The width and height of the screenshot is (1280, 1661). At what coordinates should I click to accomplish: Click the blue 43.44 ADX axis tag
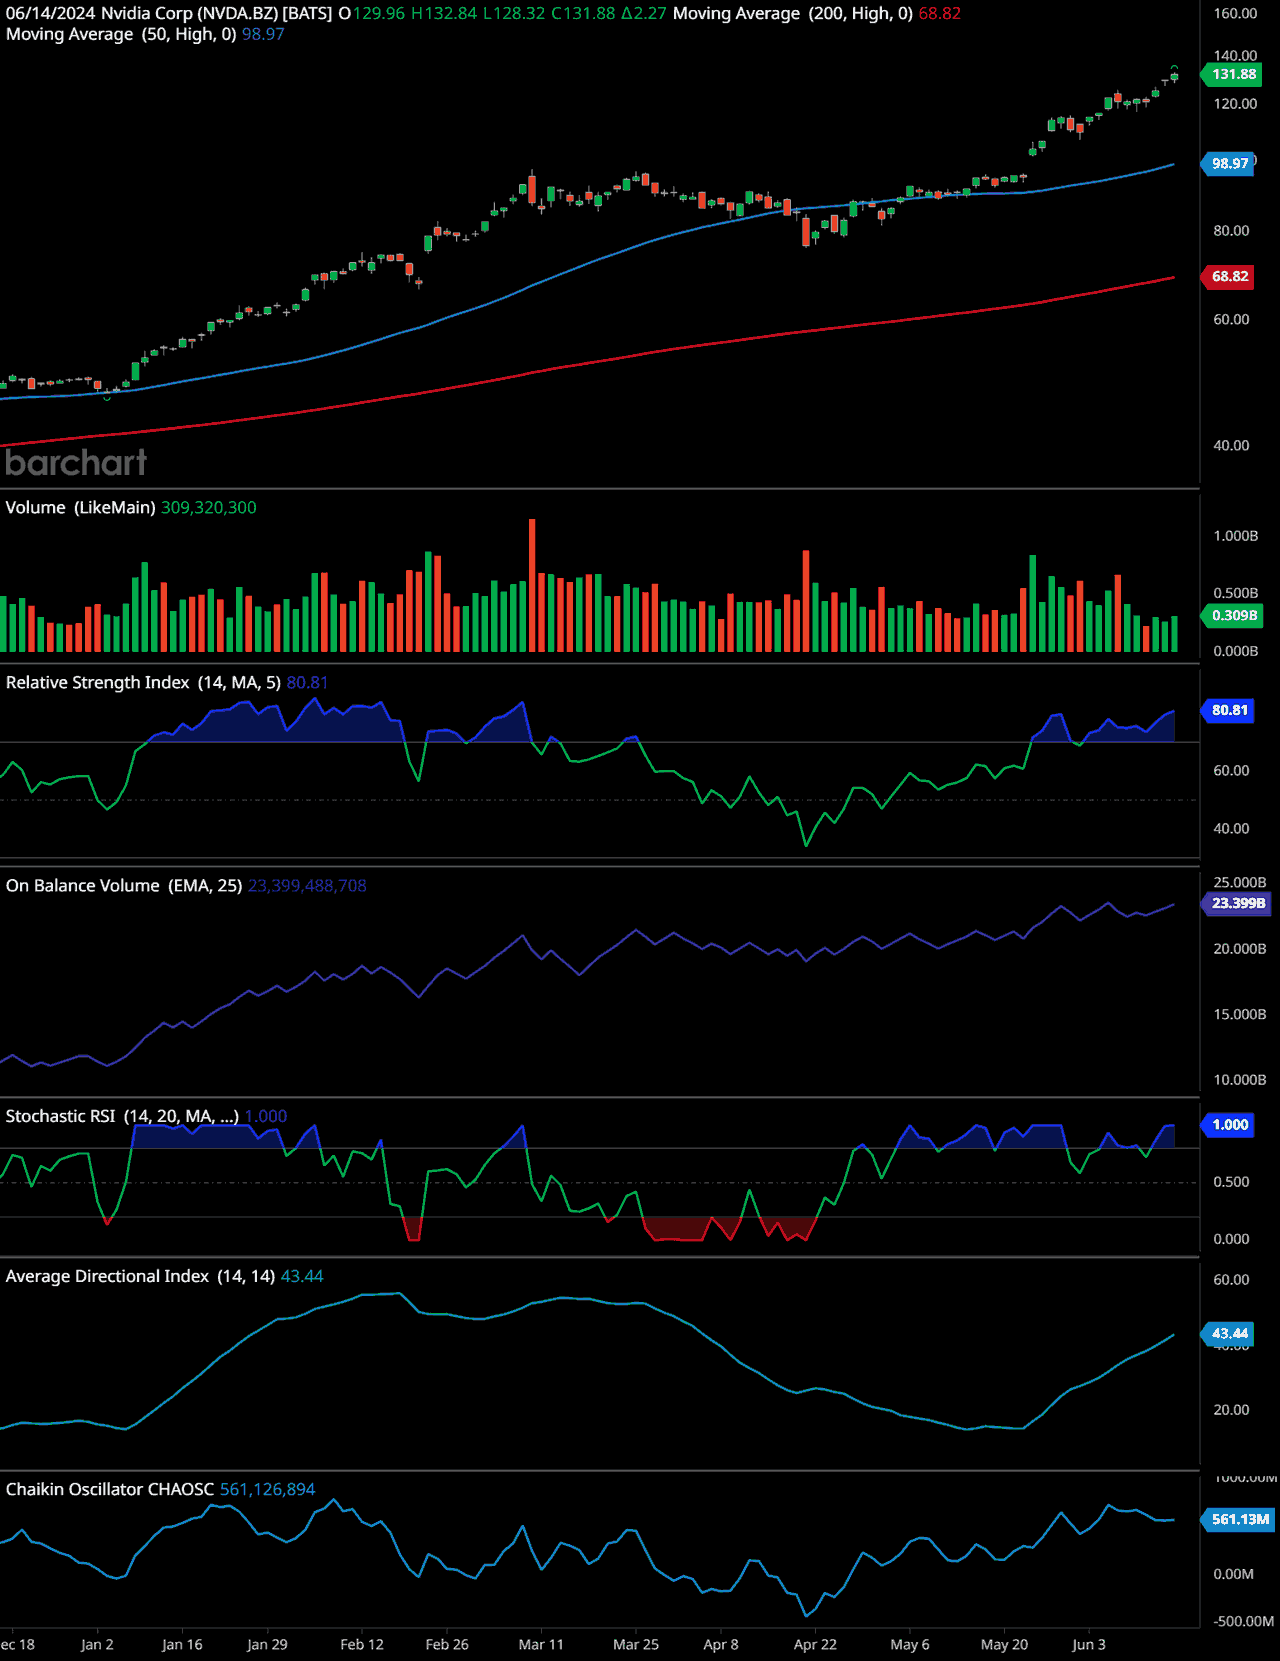1228,1333
